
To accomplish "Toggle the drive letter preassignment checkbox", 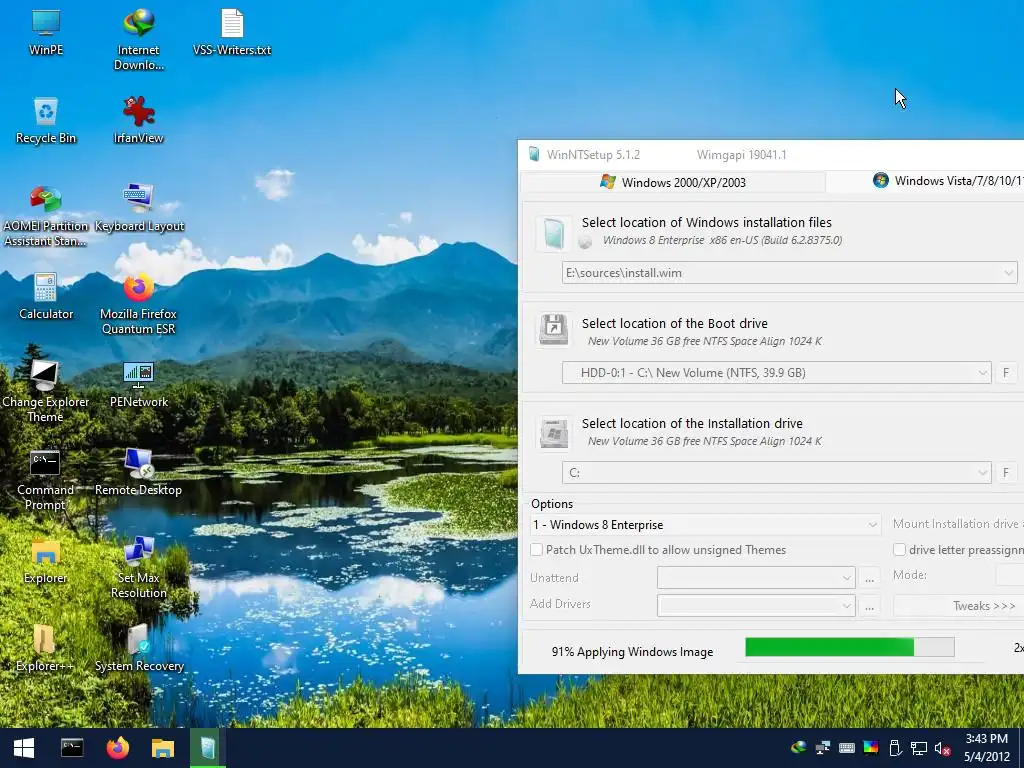I will point(899,550).
